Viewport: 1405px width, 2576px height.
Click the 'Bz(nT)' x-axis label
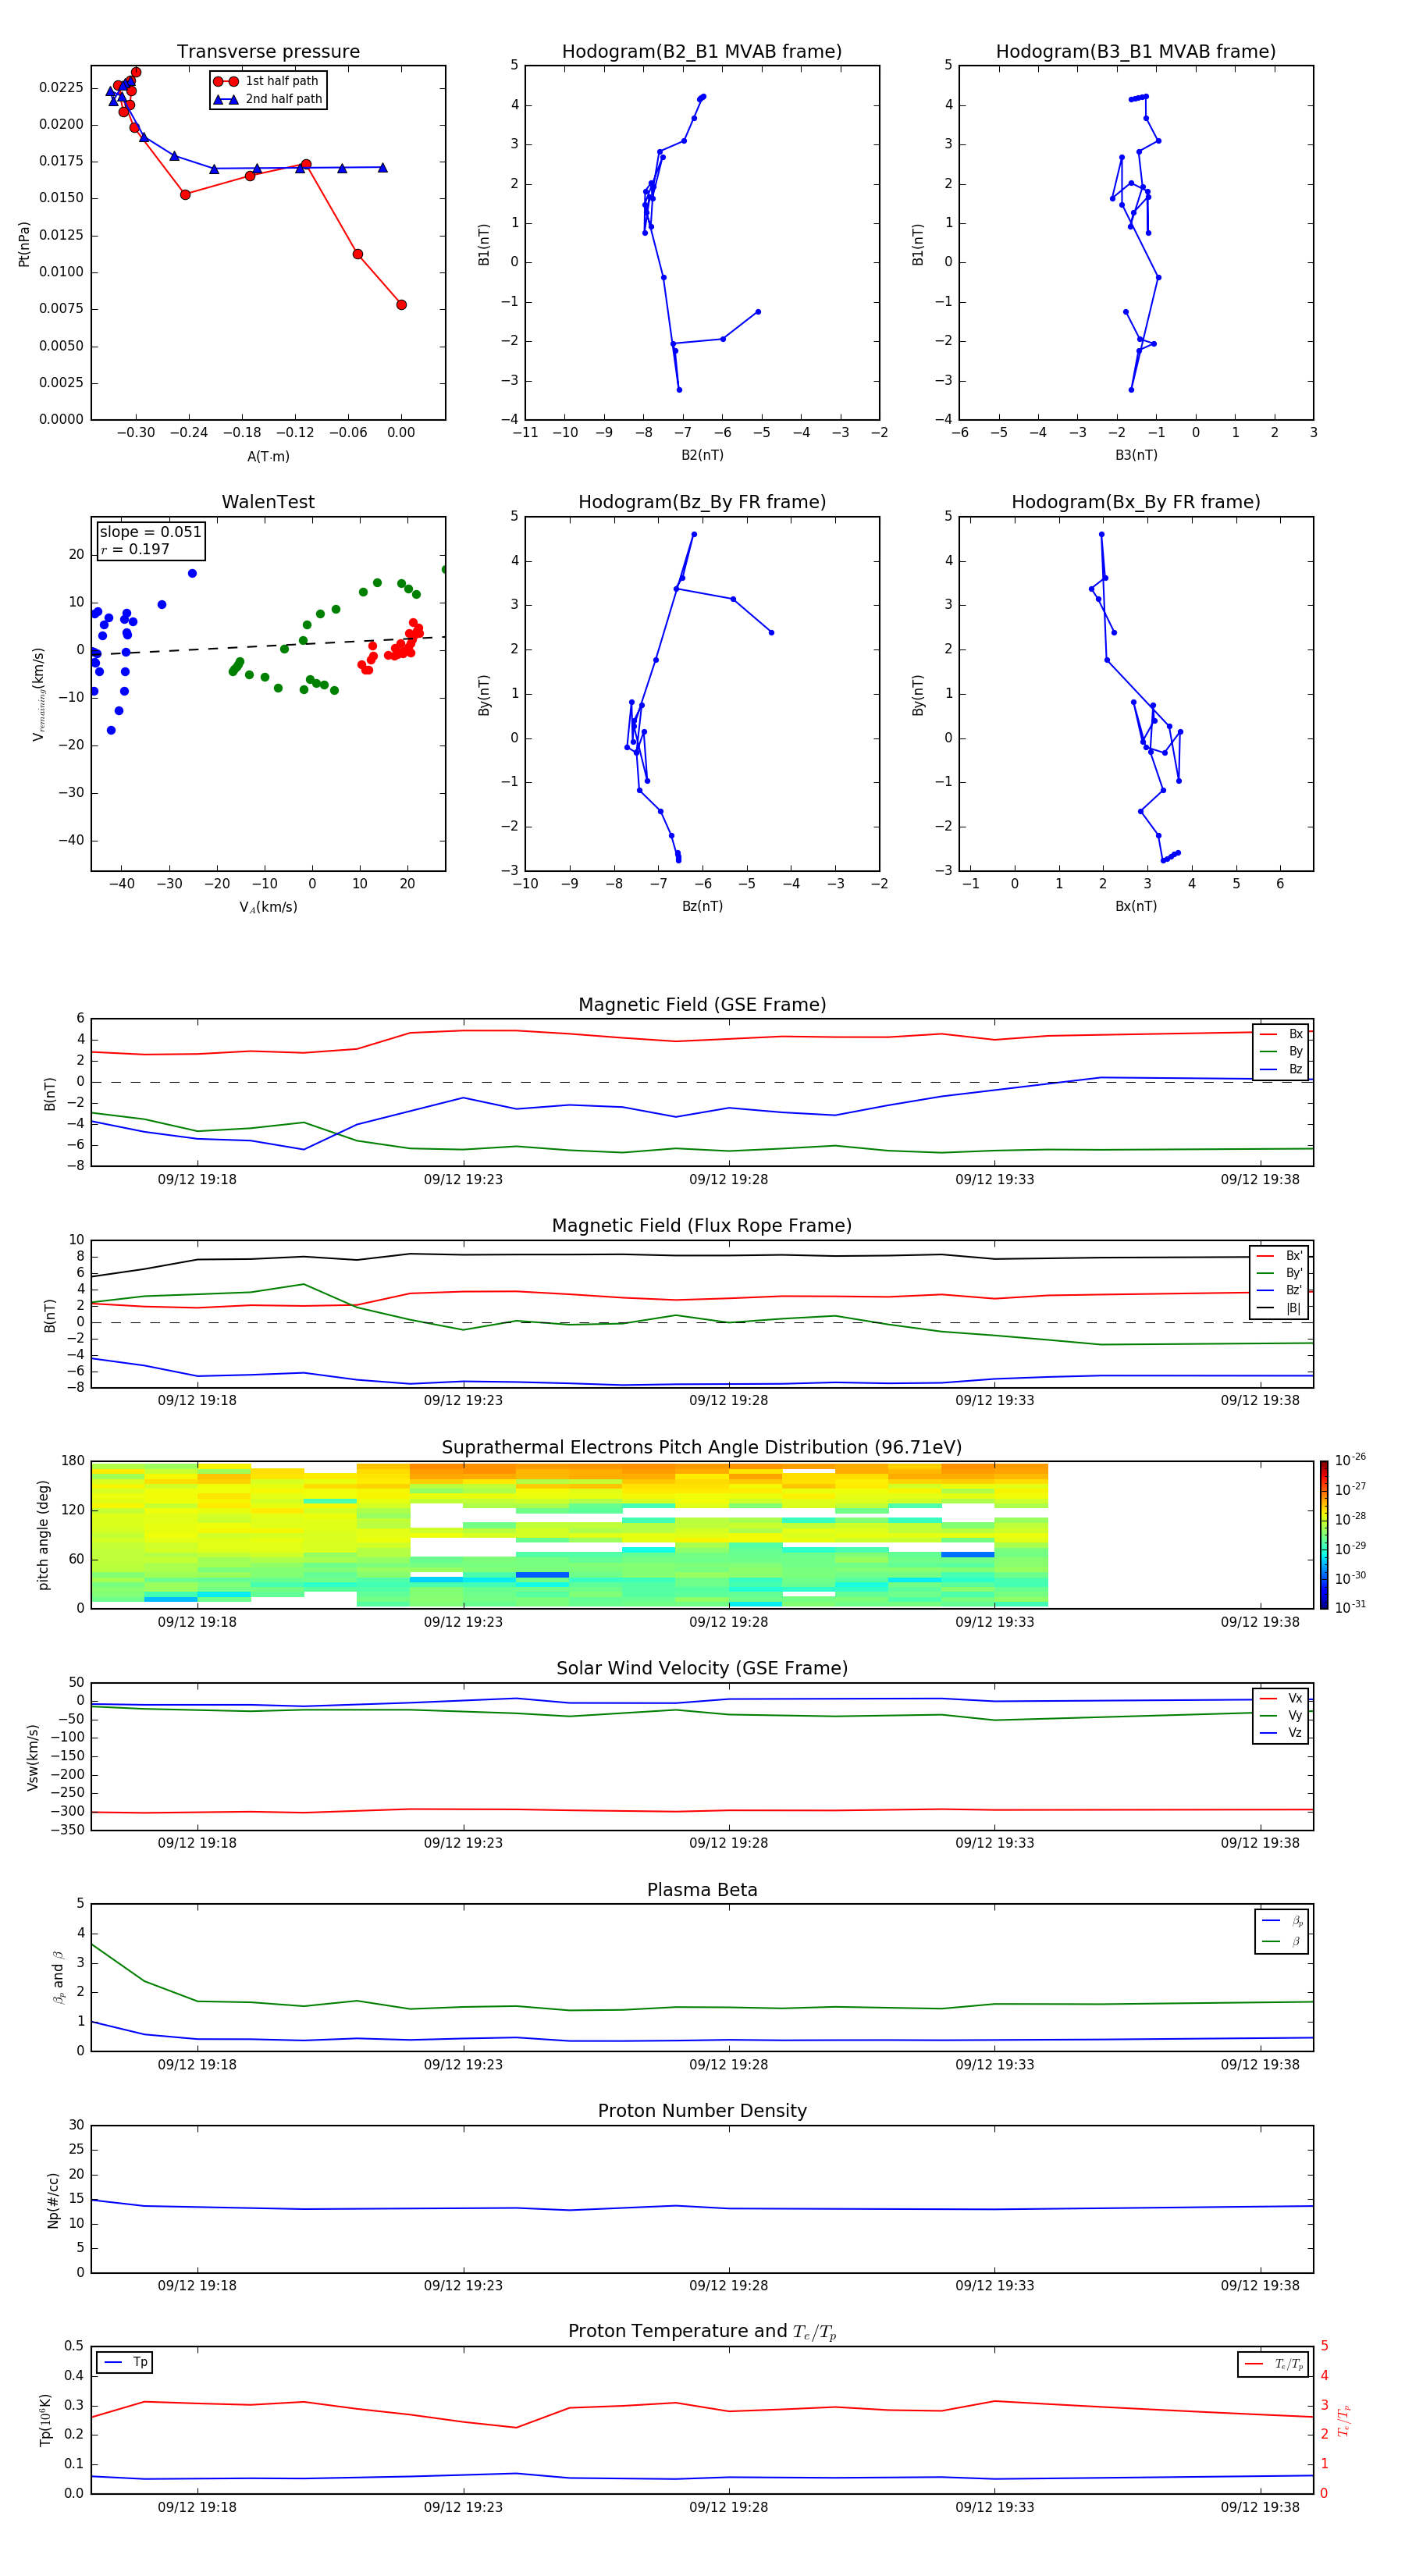(x=702, y=906)
